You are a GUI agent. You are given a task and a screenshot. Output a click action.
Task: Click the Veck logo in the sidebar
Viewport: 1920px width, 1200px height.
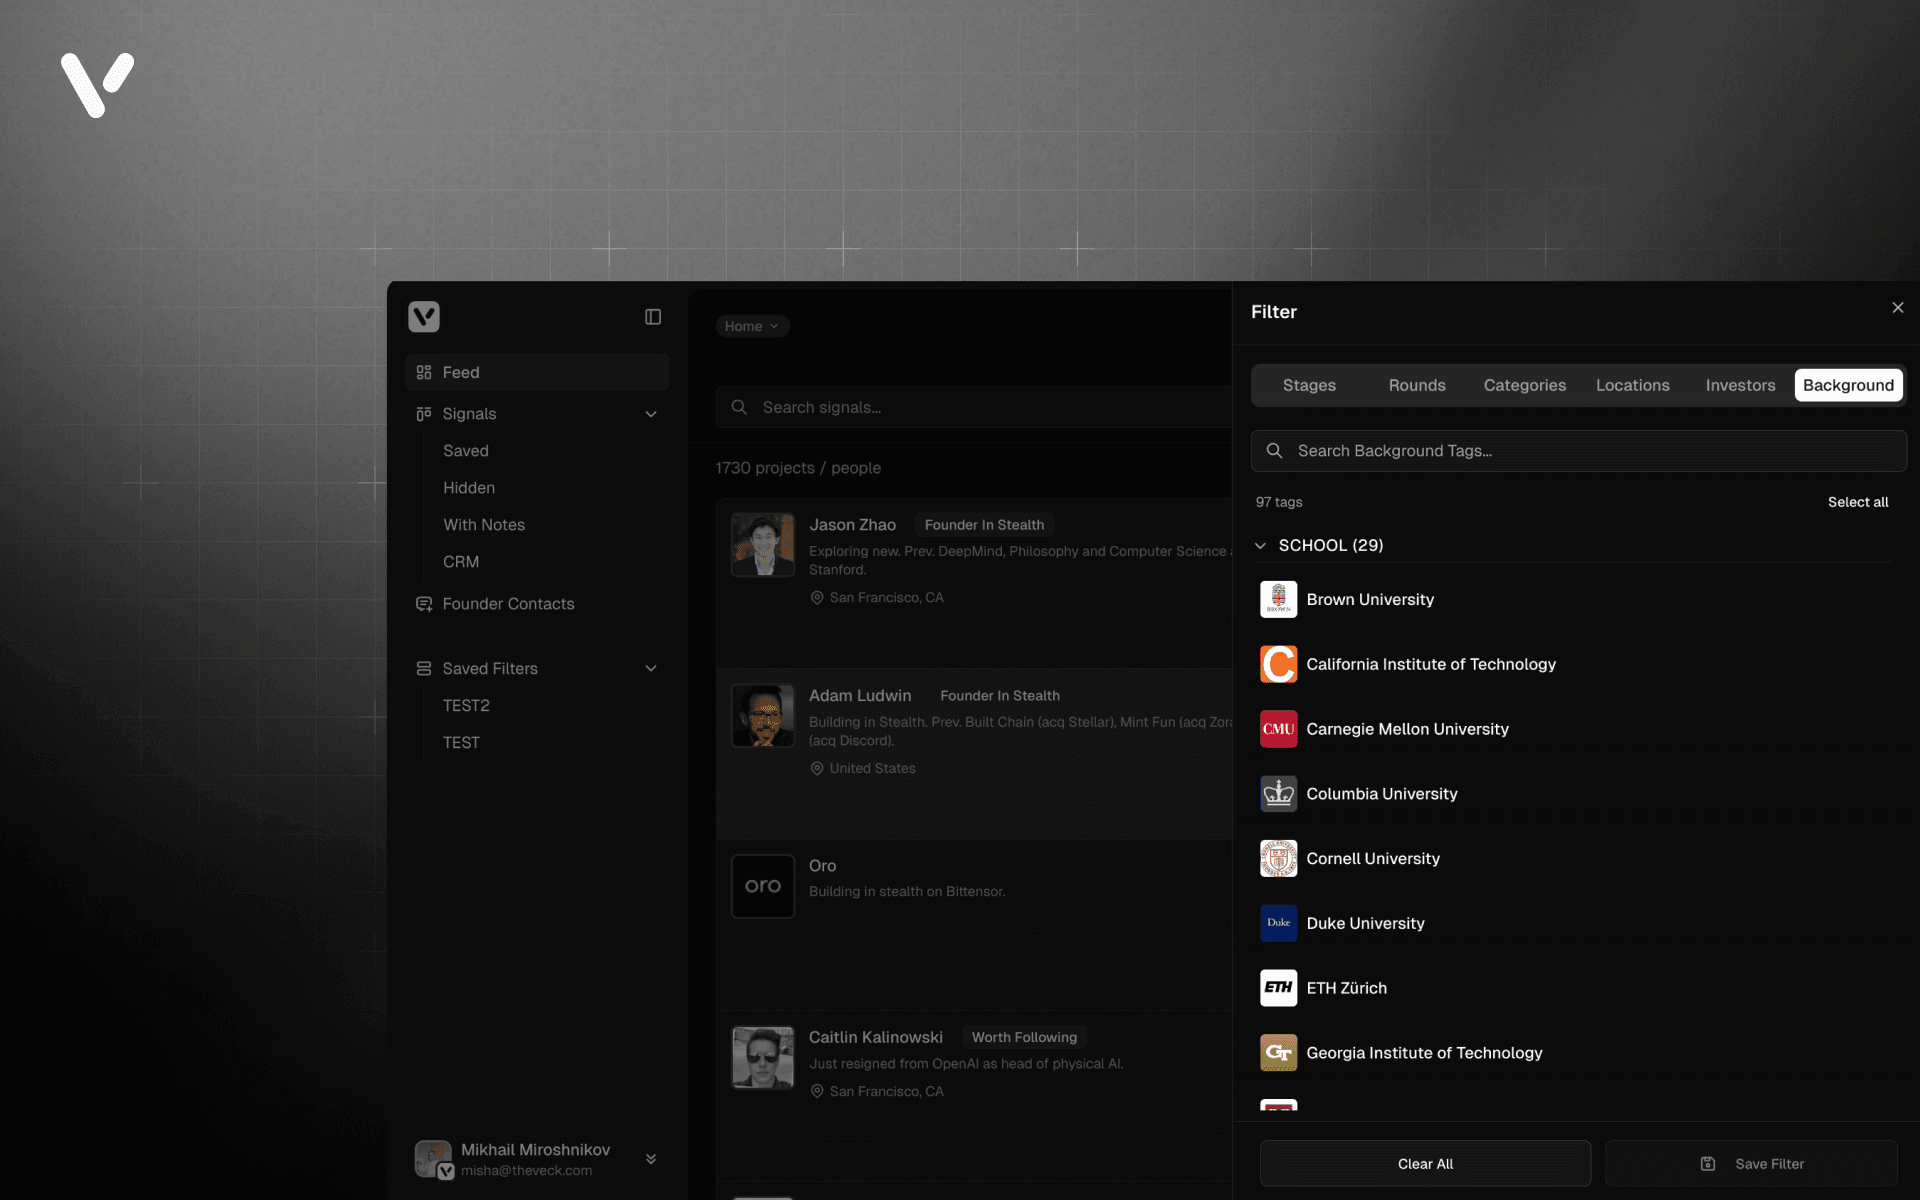coord(424,317)
